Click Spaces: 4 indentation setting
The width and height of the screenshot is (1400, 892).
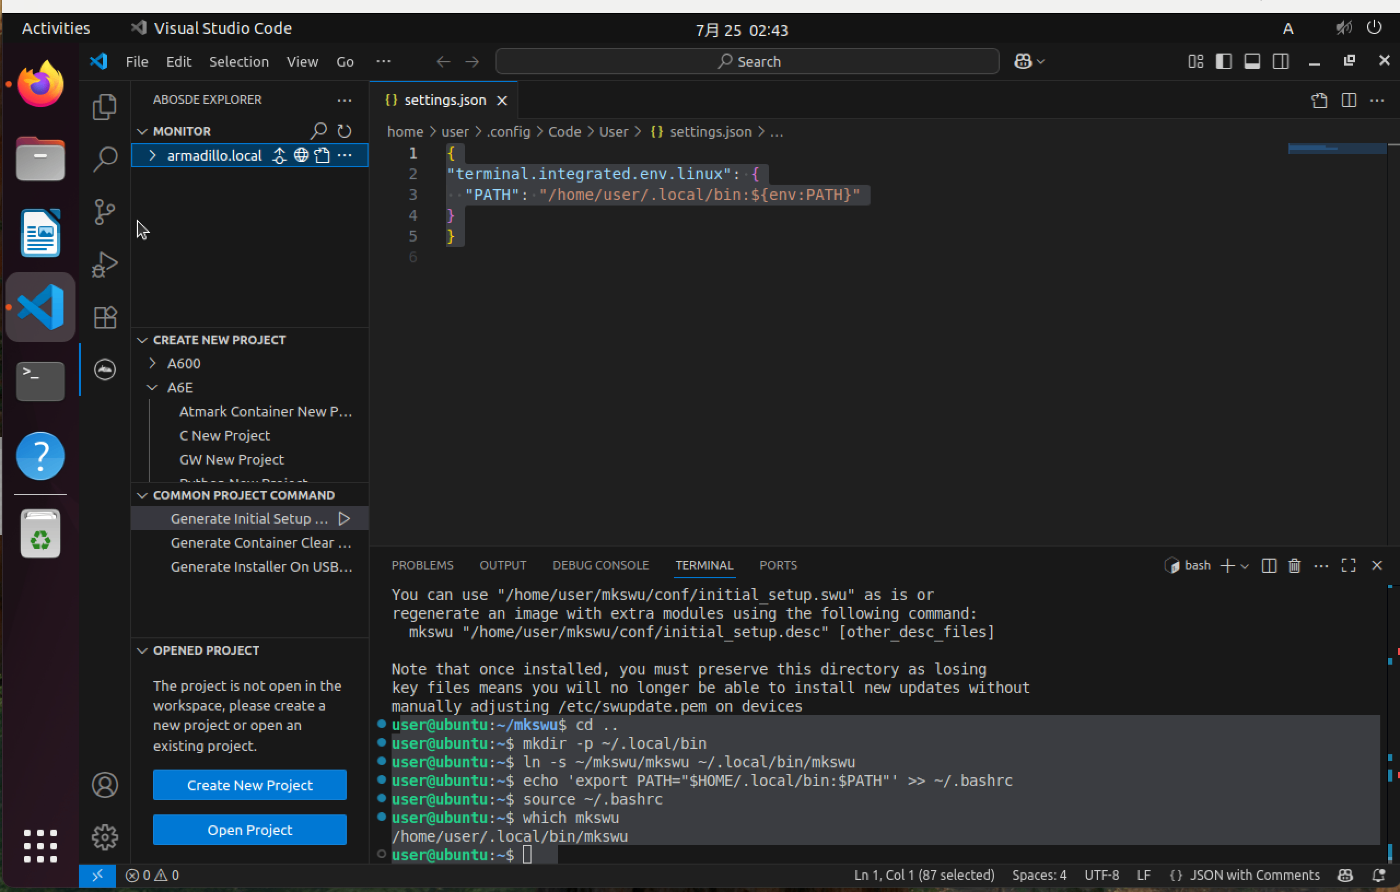point(1039,875)
